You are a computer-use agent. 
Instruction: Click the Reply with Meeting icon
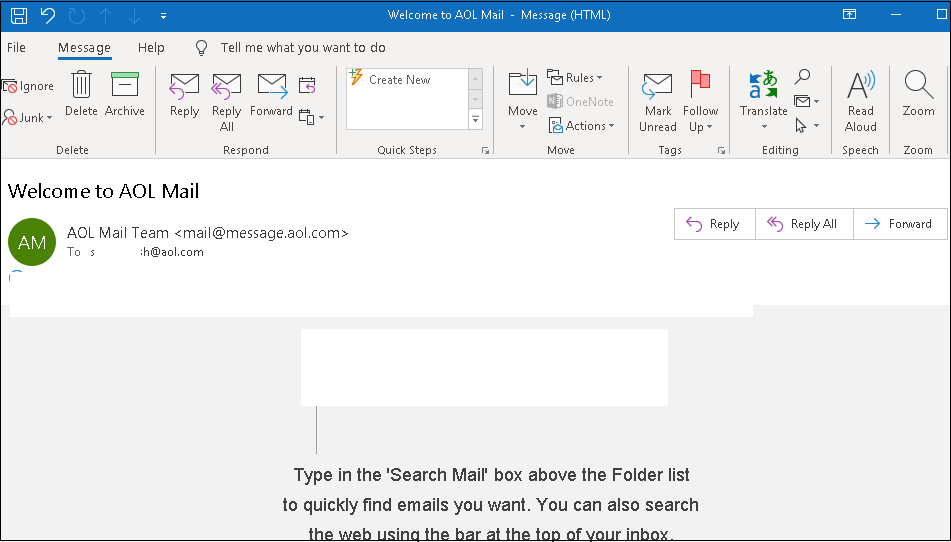(x=307, y=85)
